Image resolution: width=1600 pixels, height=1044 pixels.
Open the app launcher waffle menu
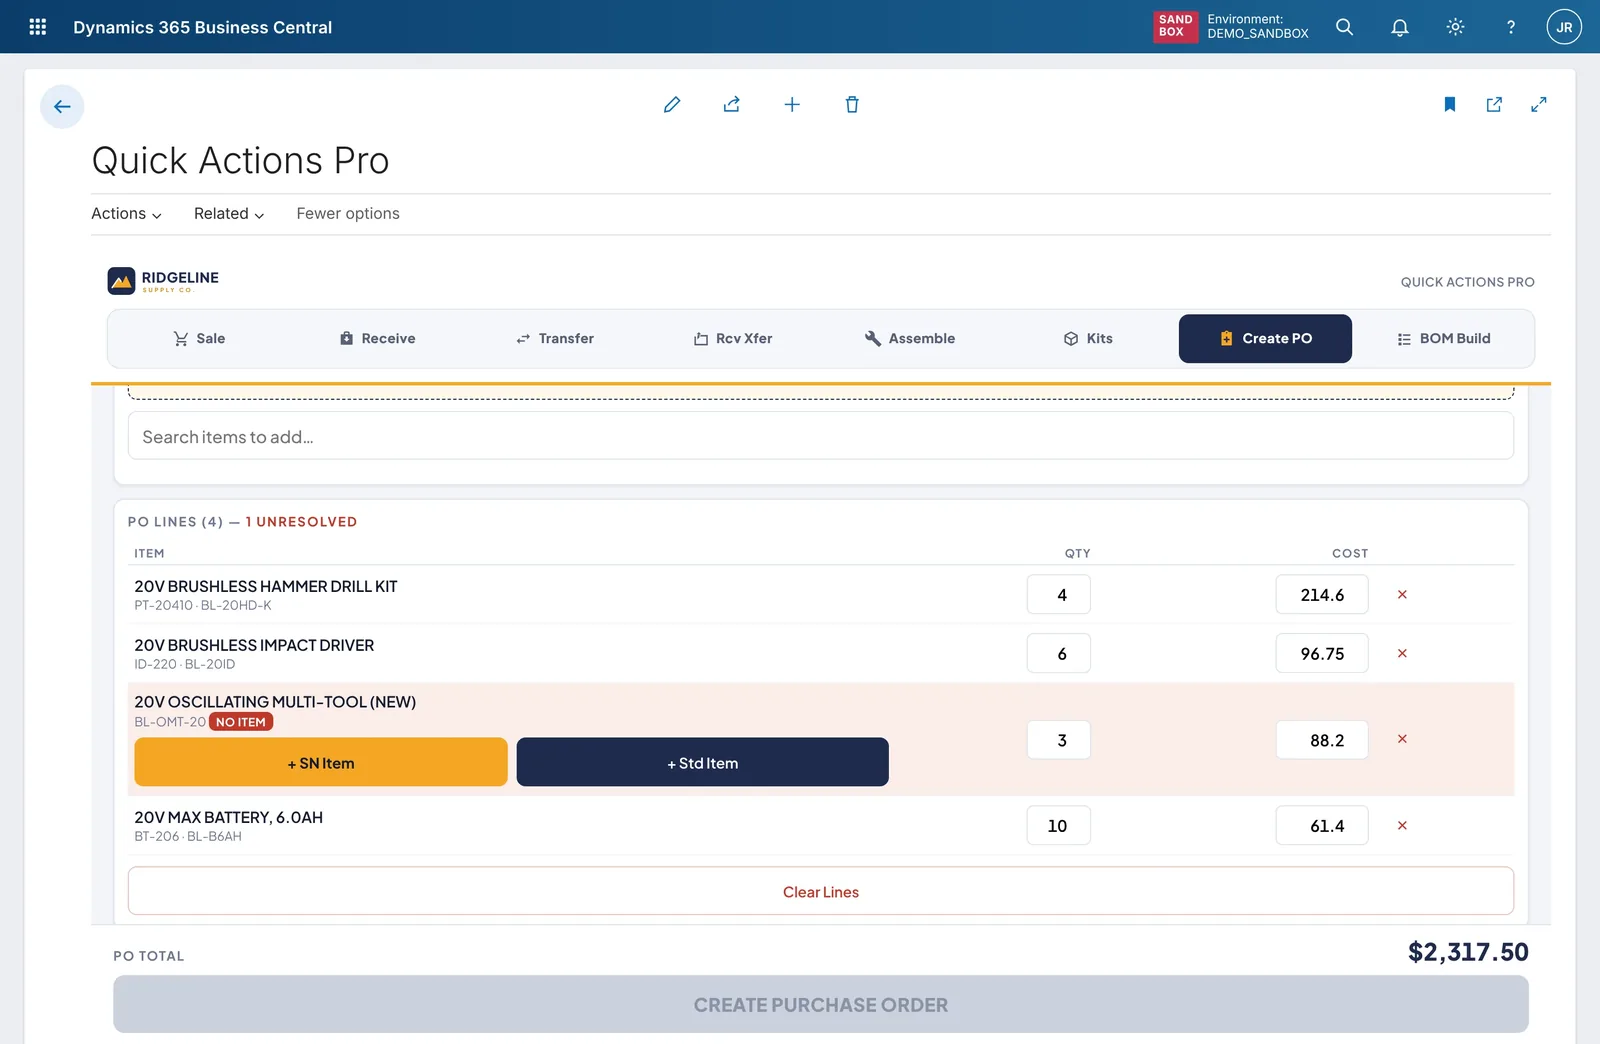tap(38, 27)
